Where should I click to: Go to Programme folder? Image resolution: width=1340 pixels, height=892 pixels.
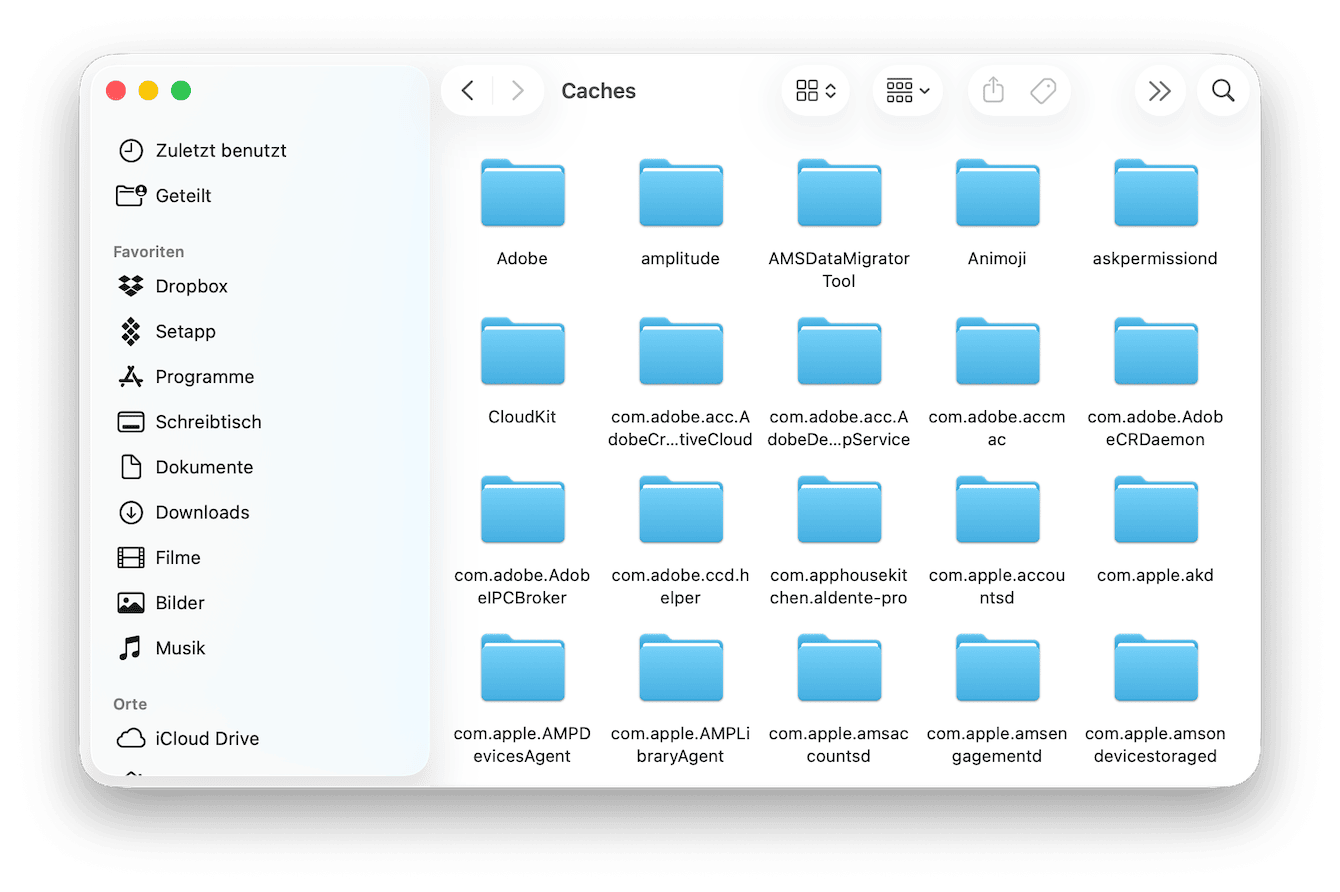coord(204,377)
